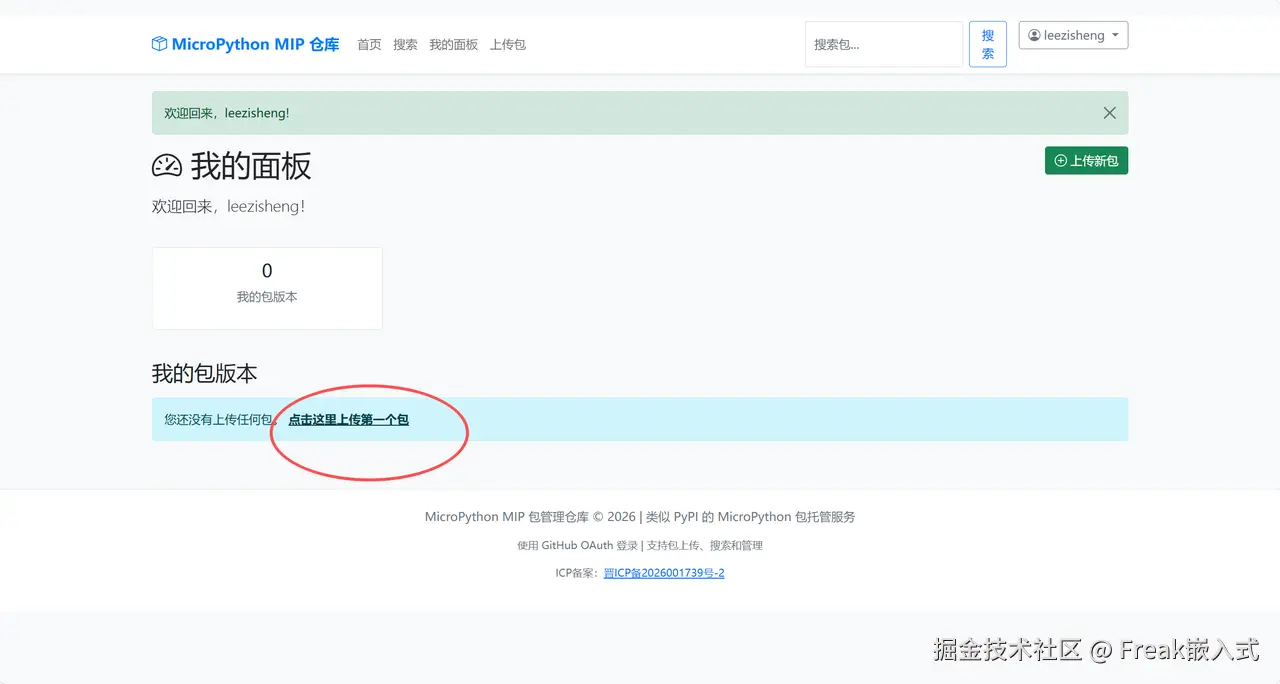Click the 我的包版本 section heading
The width and height of the screenshot is (1280, 684).
[204, 373]
